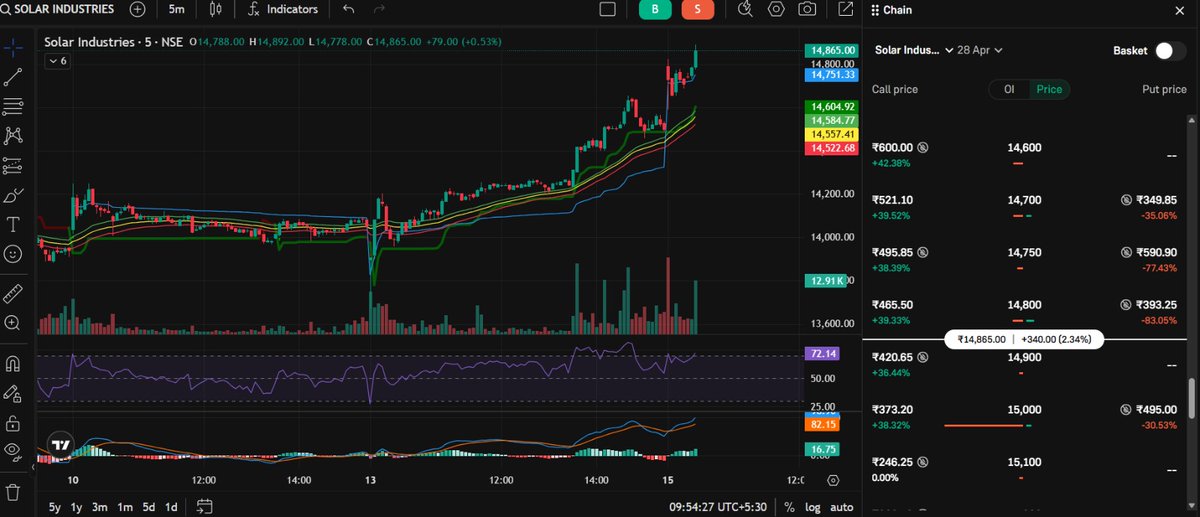The width and height of the screenshot is (1200, 517).
Task: Select the XABCD pattern tool
Action: pos(13,135)
